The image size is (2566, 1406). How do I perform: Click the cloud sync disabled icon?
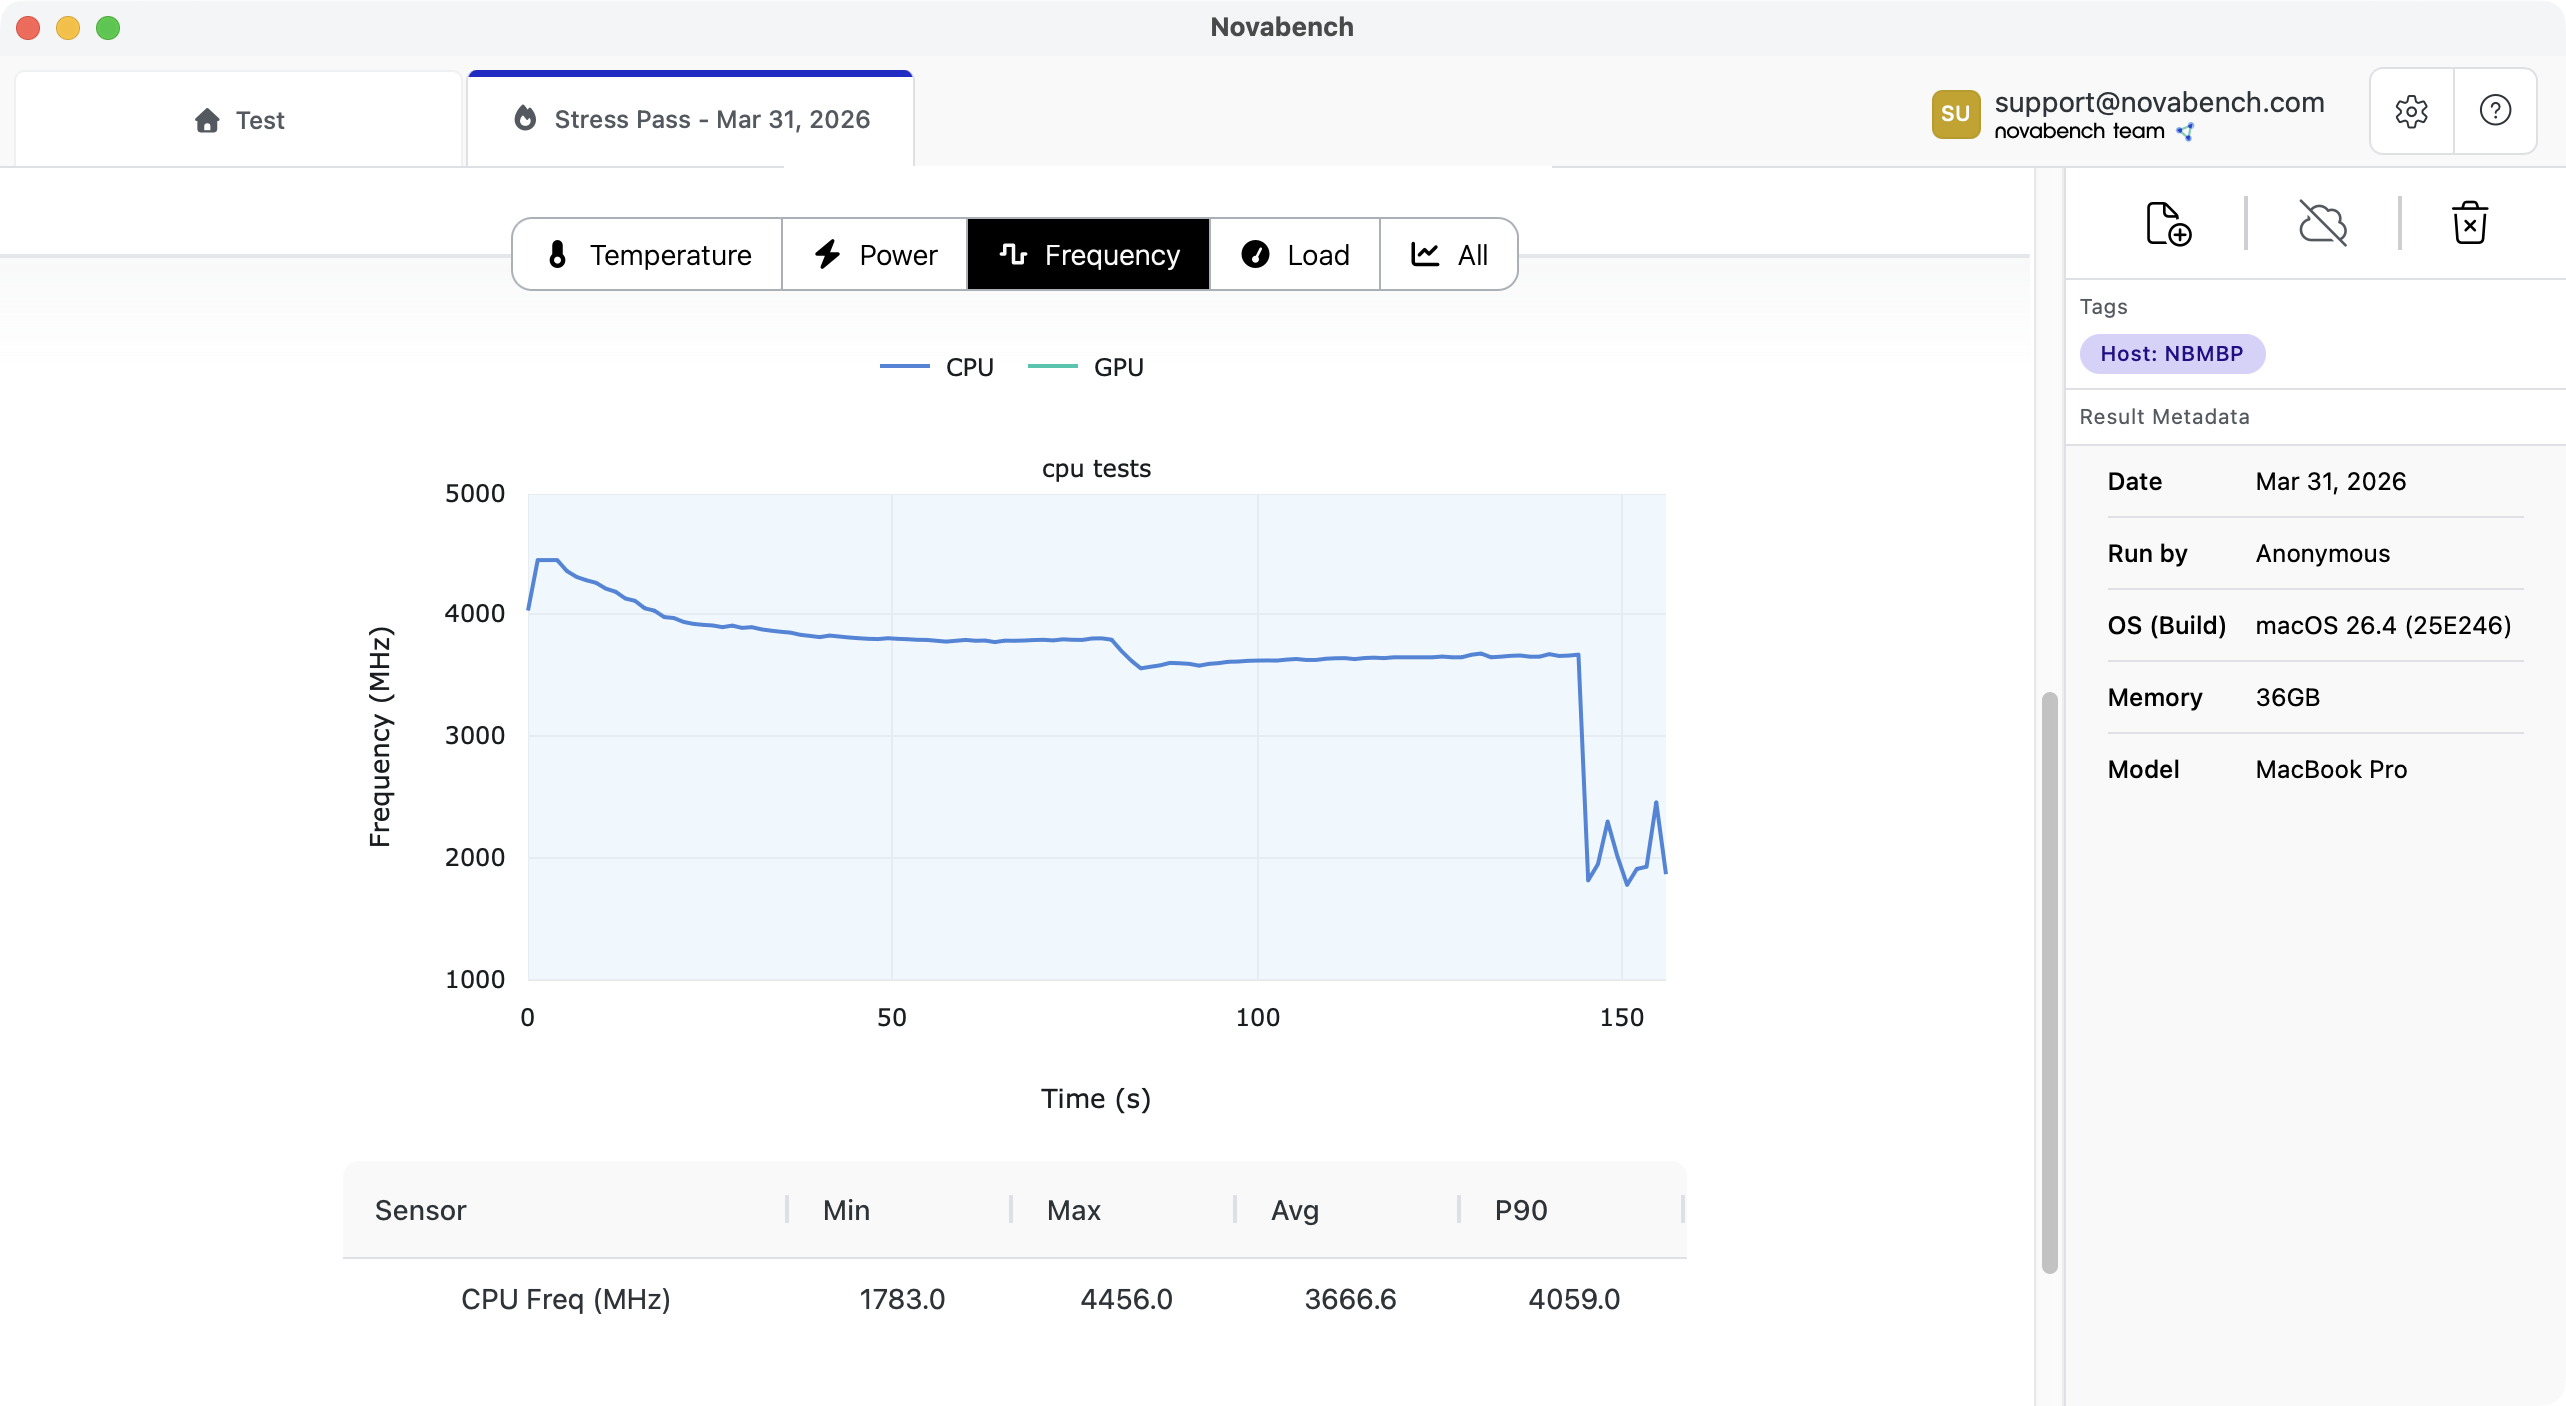coord(2322,223)
